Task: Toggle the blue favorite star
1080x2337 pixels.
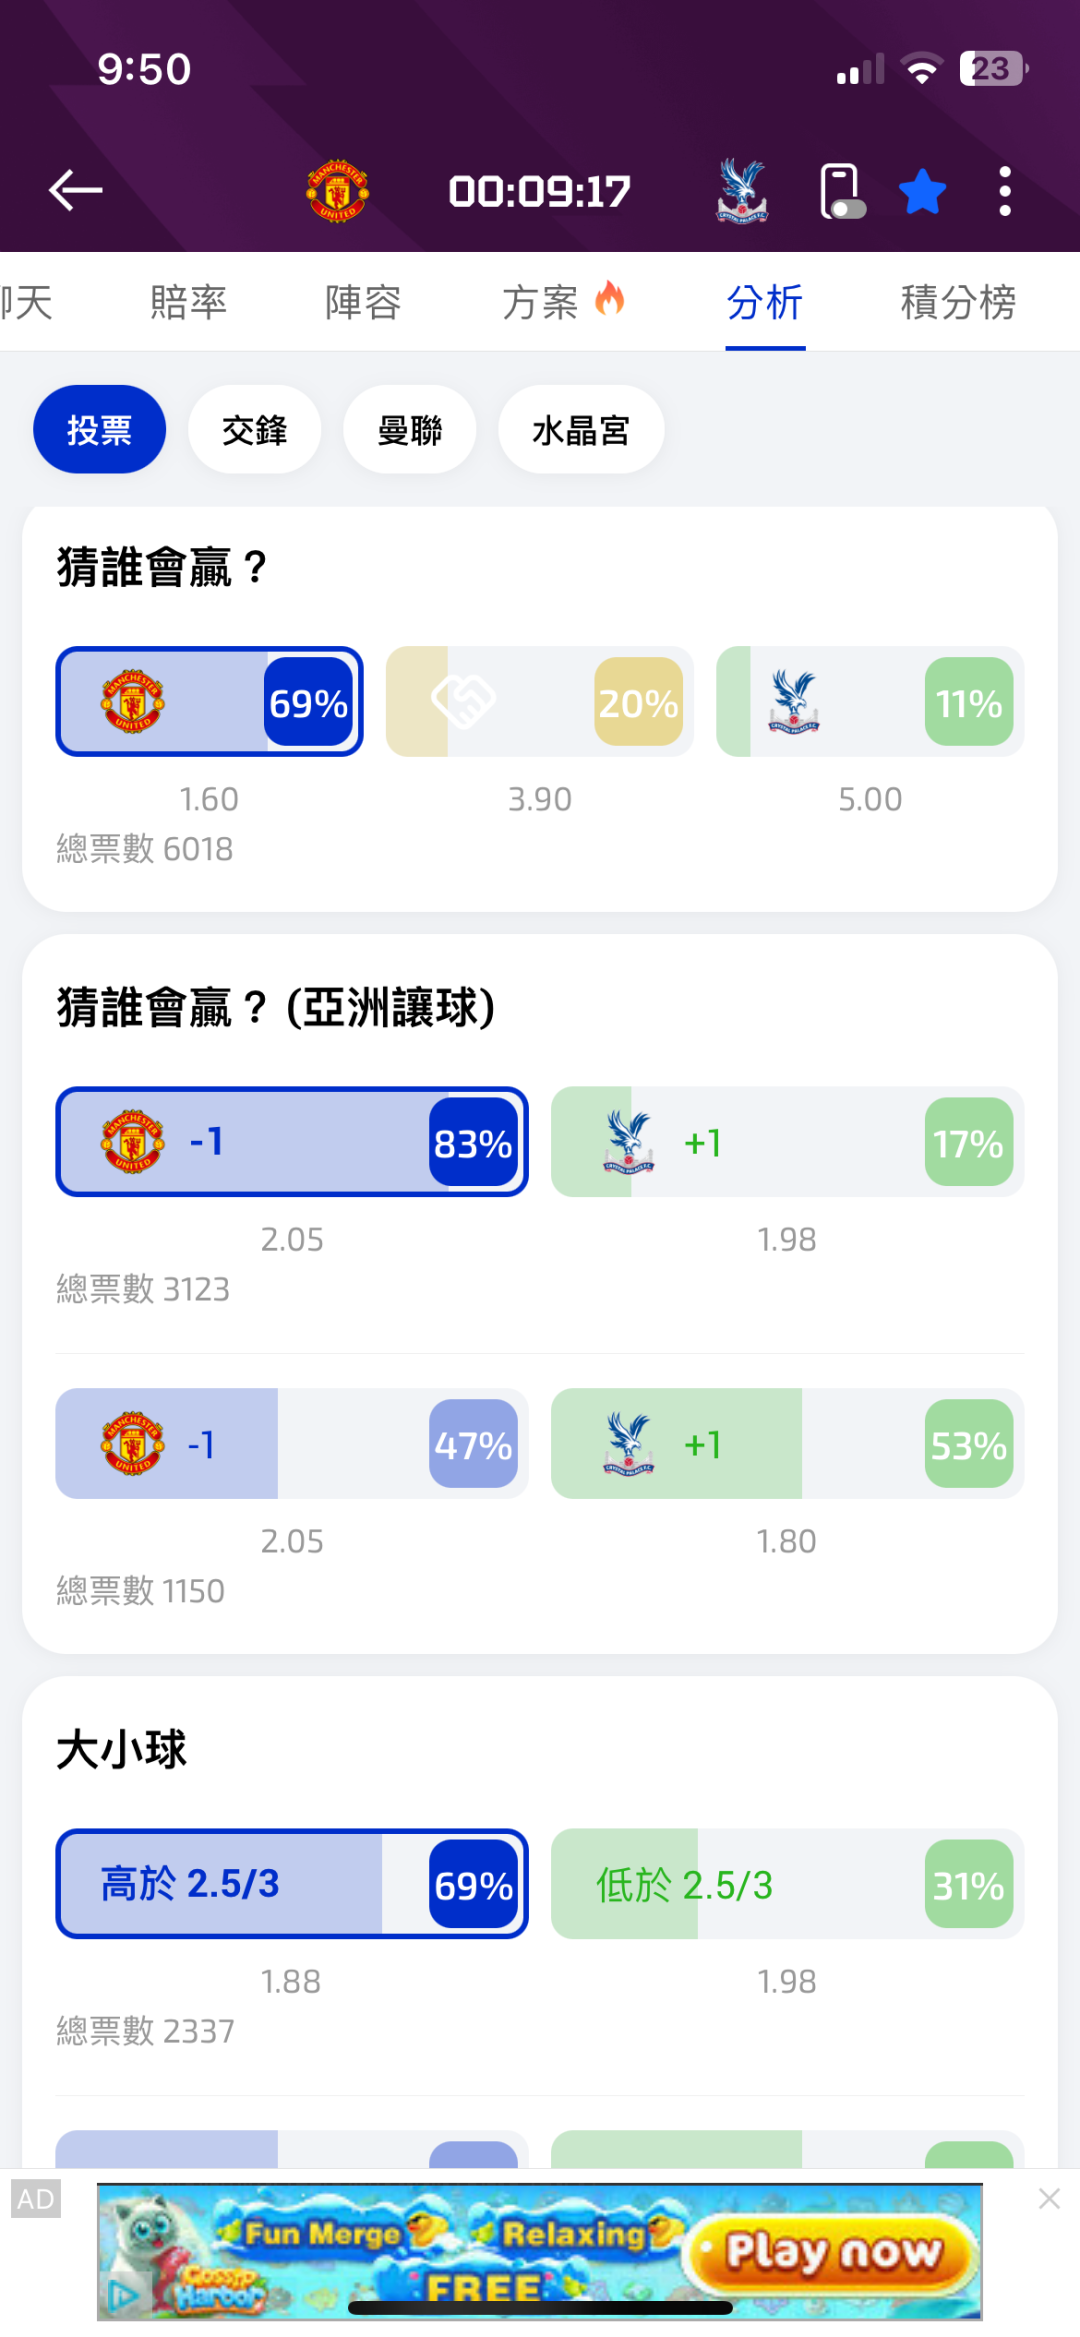Action: pos(922,191)
